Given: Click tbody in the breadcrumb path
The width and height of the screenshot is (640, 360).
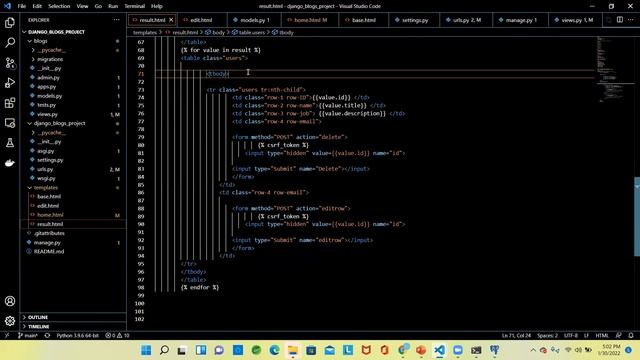Looking at the screenshot, I should pyautogui.click(x=283, y=32).
